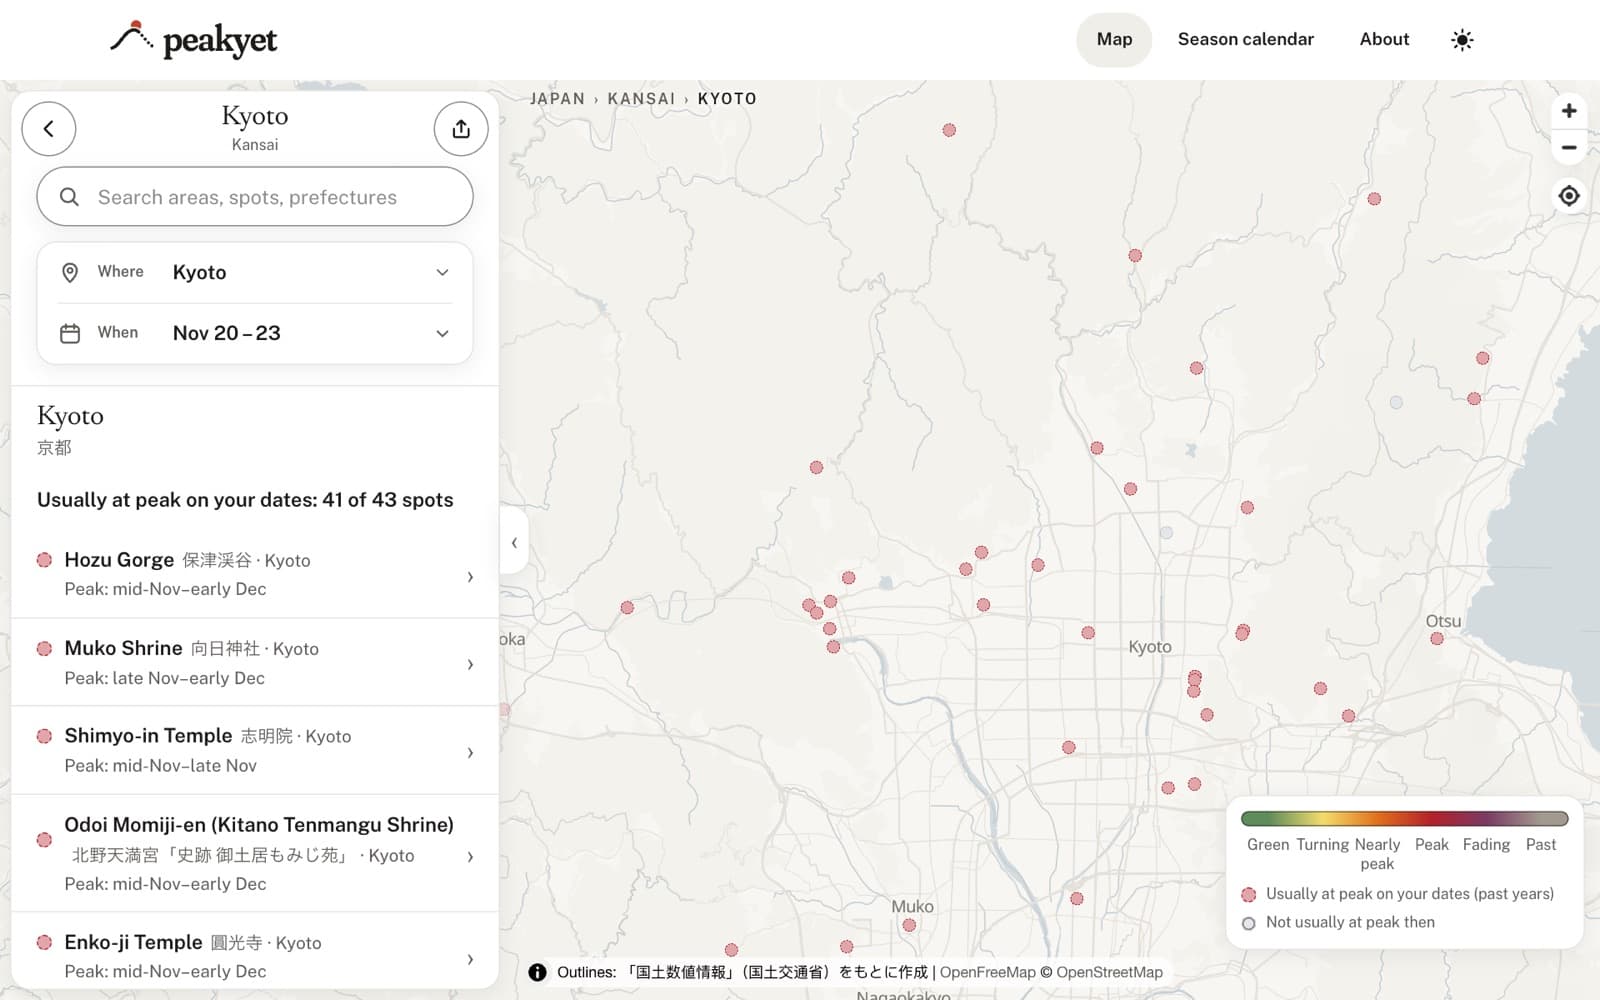Toggle the light/dark theme sun icon

[1462, 40]
